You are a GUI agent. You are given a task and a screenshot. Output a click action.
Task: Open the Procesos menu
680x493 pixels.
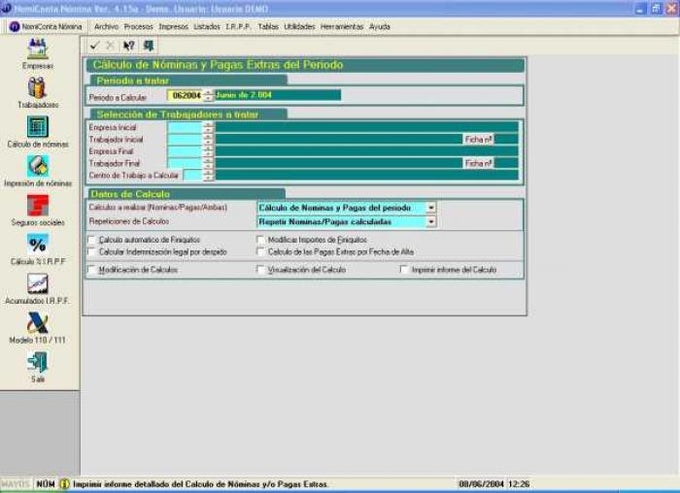[138, 27]
